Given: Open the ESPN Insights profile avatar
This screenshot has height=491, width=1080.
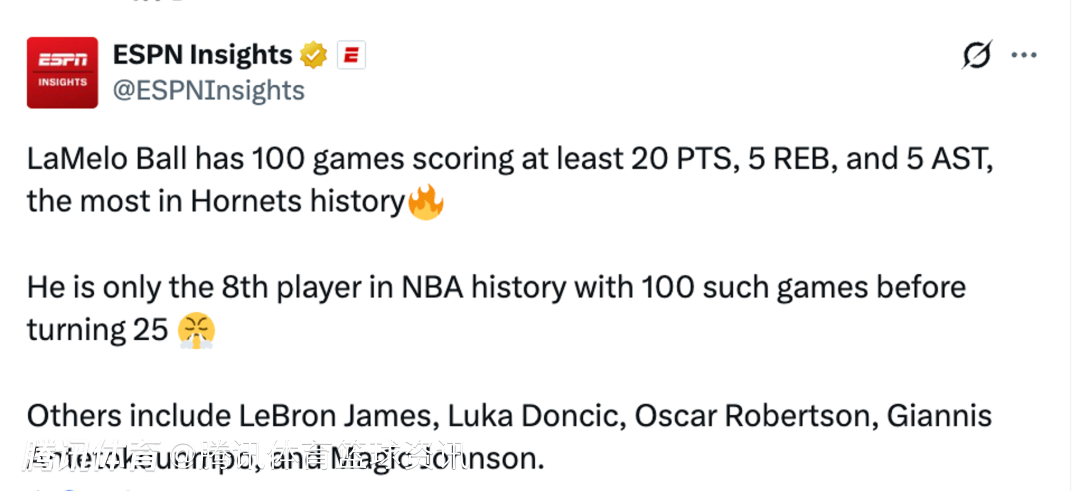Looking at the screenshot, I should [62, 72].
